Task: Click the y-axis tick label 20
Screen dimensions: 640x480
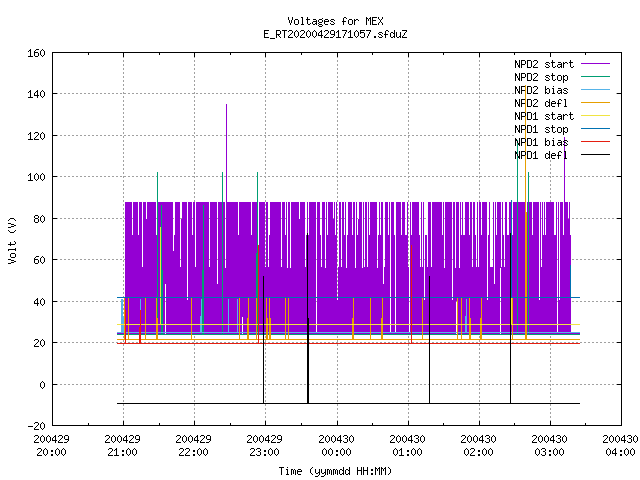Action: 39,343
